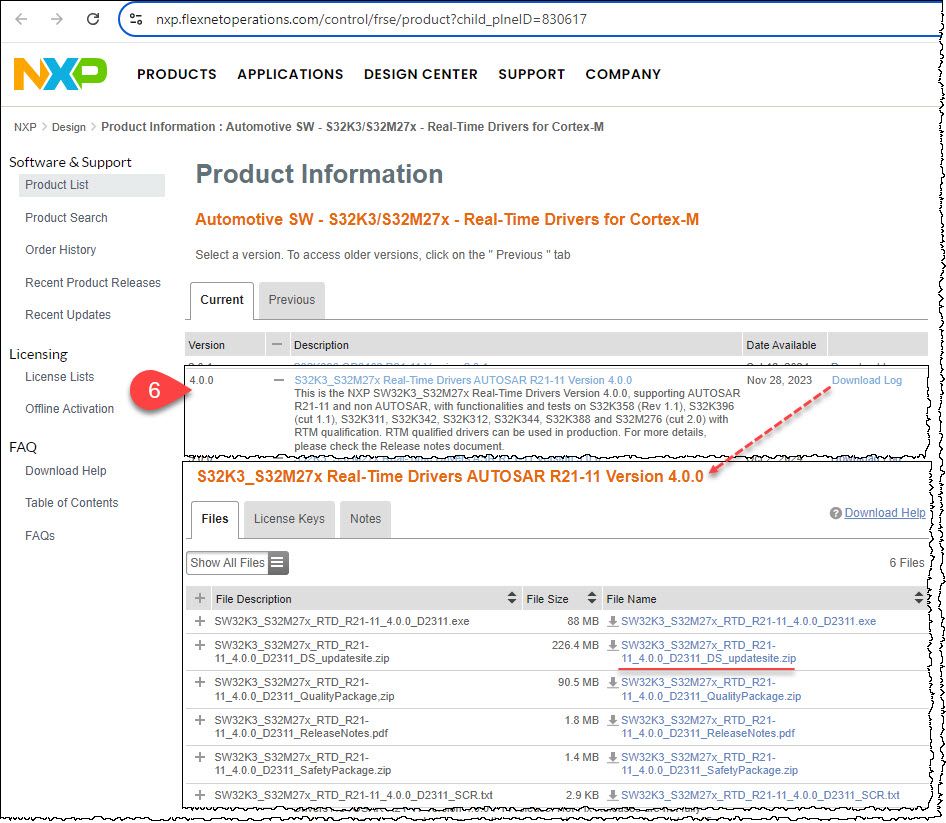Open the Real-Time Drivers Version 4.0.0 link
Viewport: 946px width, 823px height.
click(x=463, y=380)
